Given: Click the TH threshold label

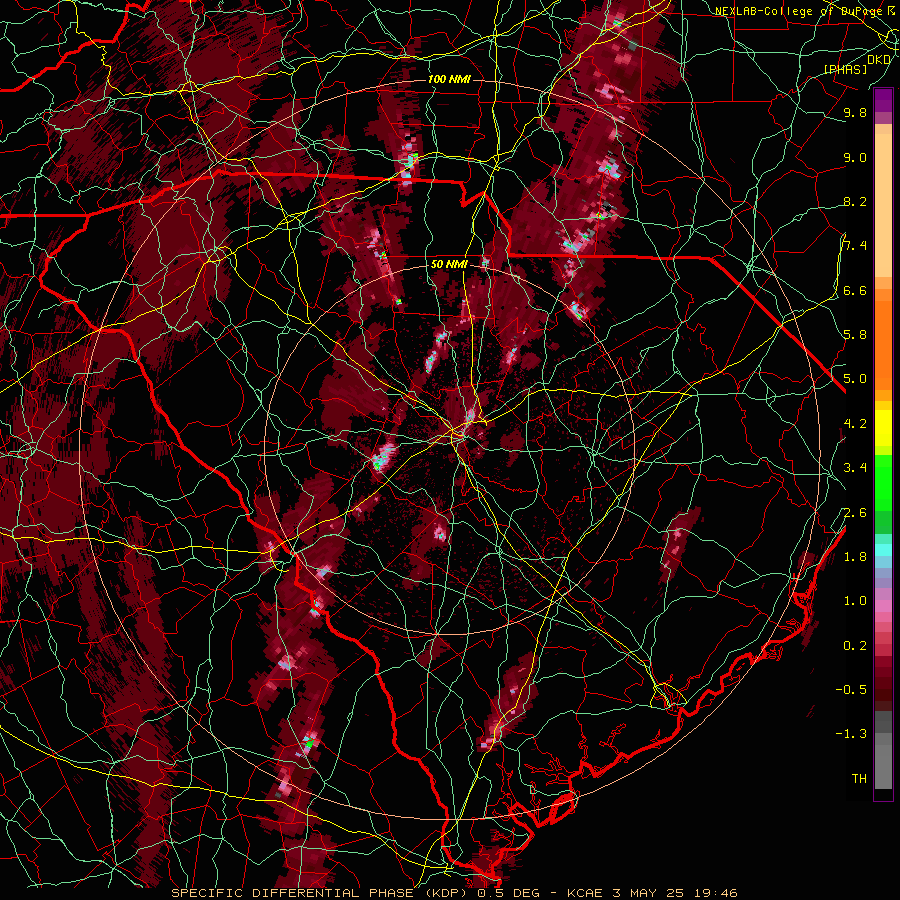Looking at the screenshot, I should coord(859,779).
